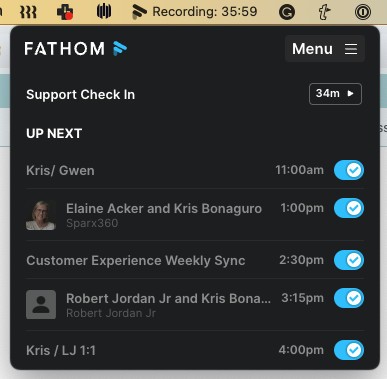The image size is (387, 379).
Task: Click the stylized t menu bar icon
Action: coord(324,12)
